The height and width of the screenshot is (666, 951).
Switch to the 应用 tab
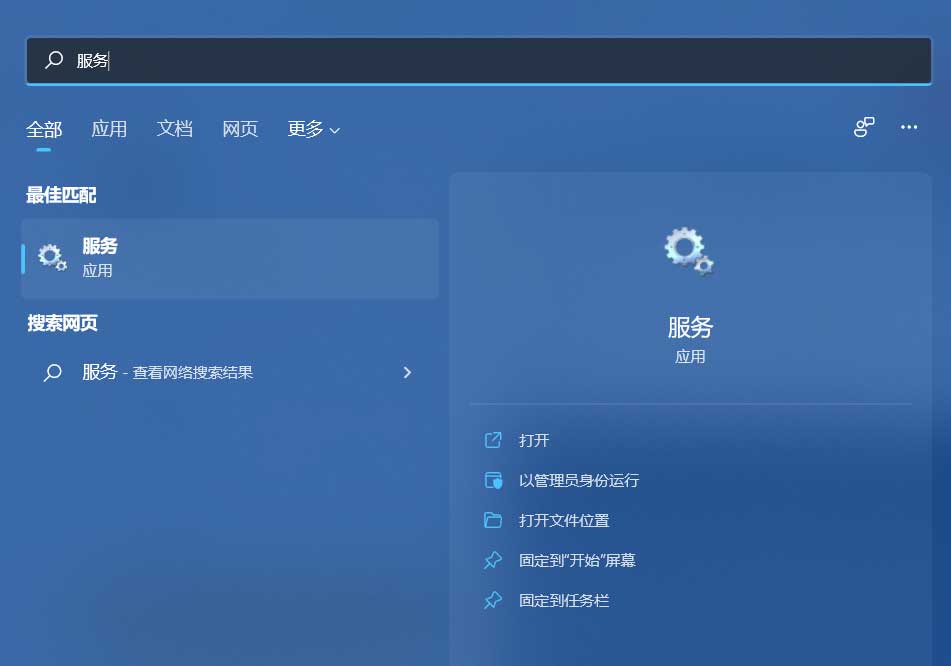tap(109, 129)
